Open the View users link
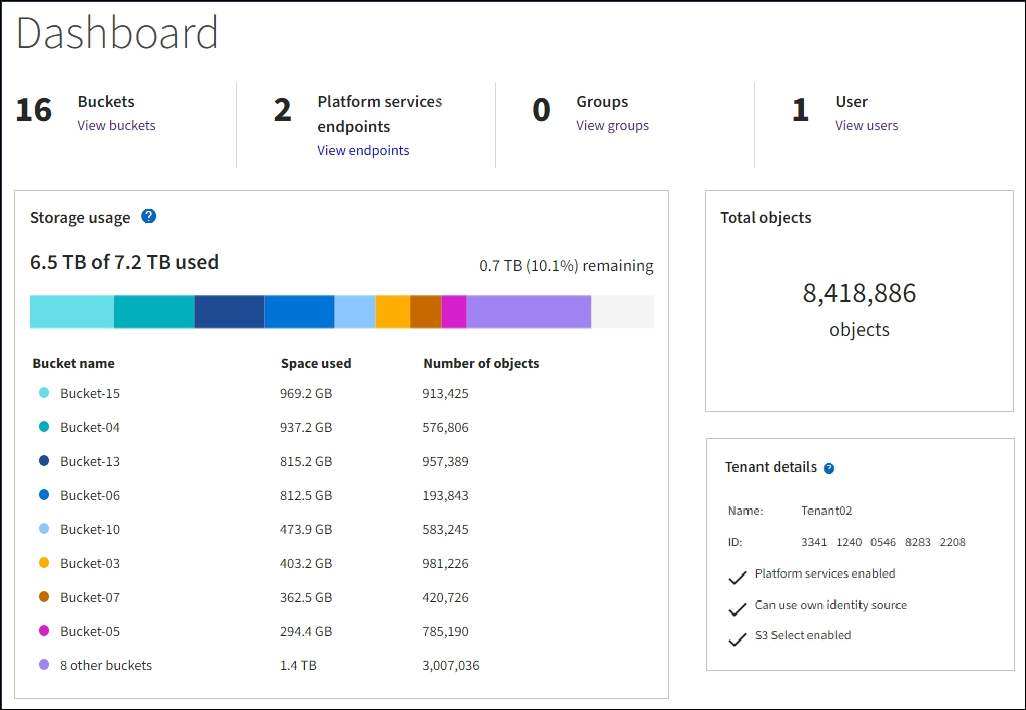Screen dimensions: 1026x710 click(x=866, y=126)
